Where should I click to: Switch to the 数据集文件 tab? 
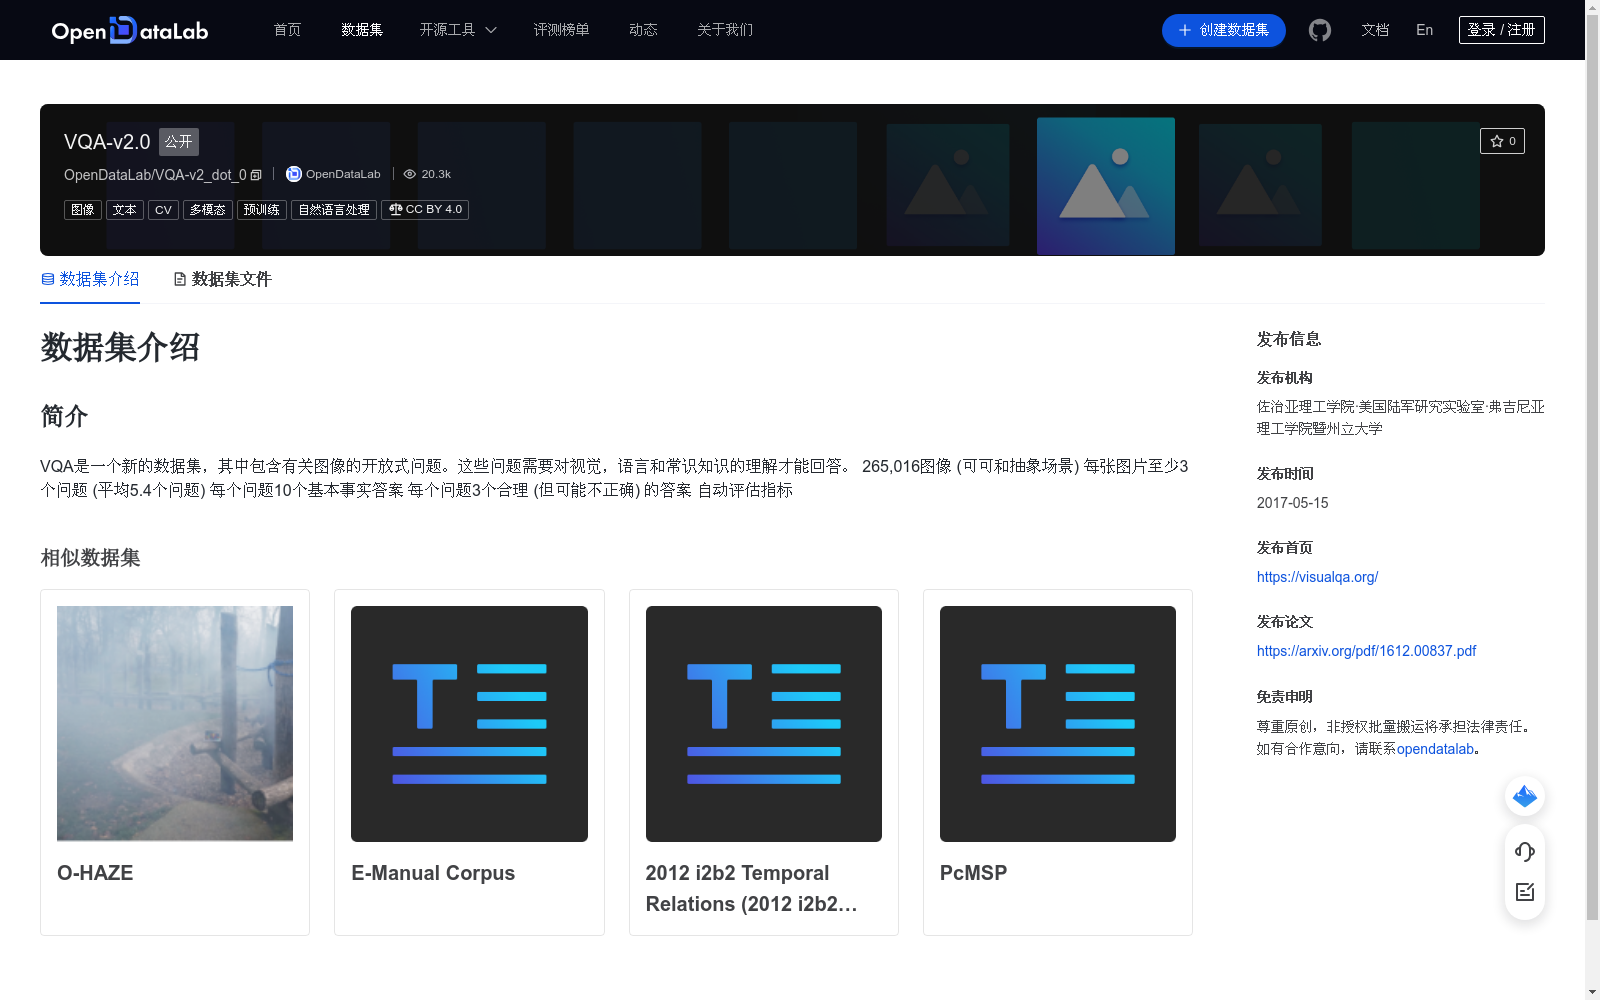[x=223, y=279]
